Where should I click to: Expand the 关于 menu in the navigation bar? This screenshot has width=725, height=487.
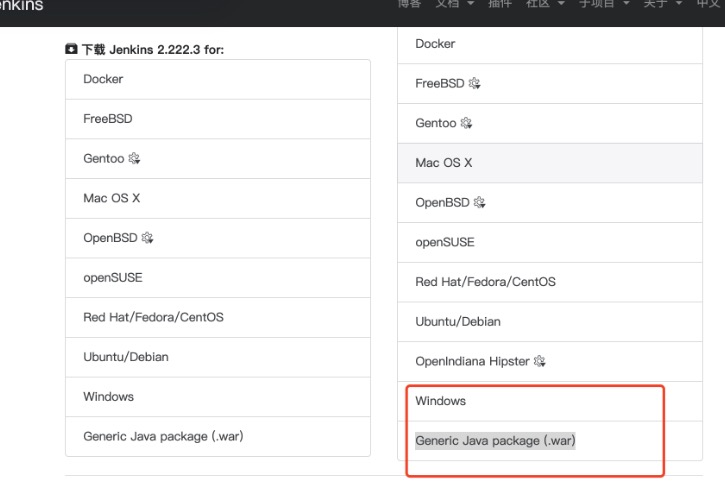click(663, 4)
